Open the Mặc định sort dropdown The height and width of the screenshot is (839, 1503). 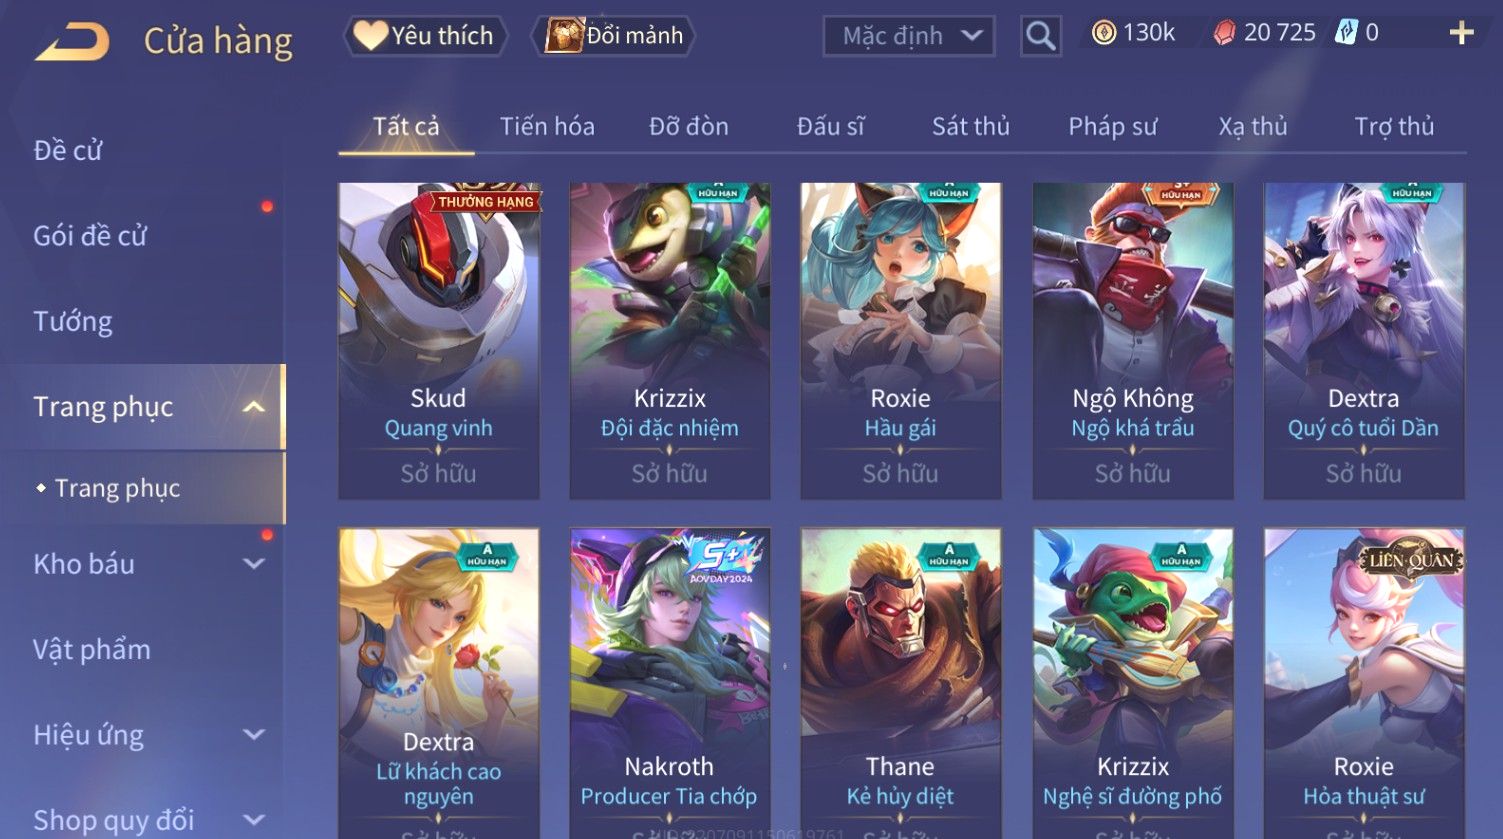coord(909,36)
